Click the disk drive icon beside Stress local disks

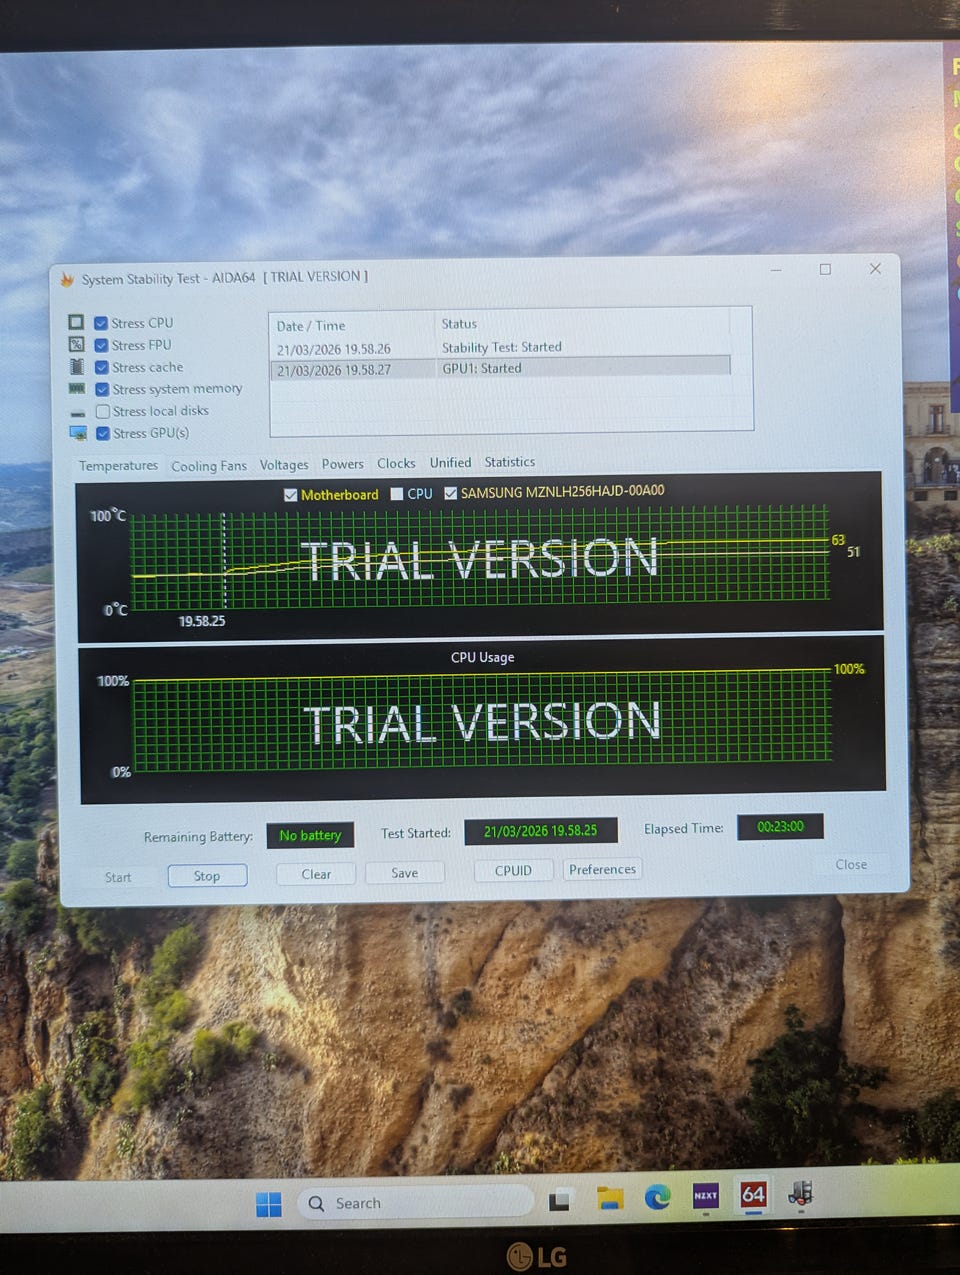point(78,412)
